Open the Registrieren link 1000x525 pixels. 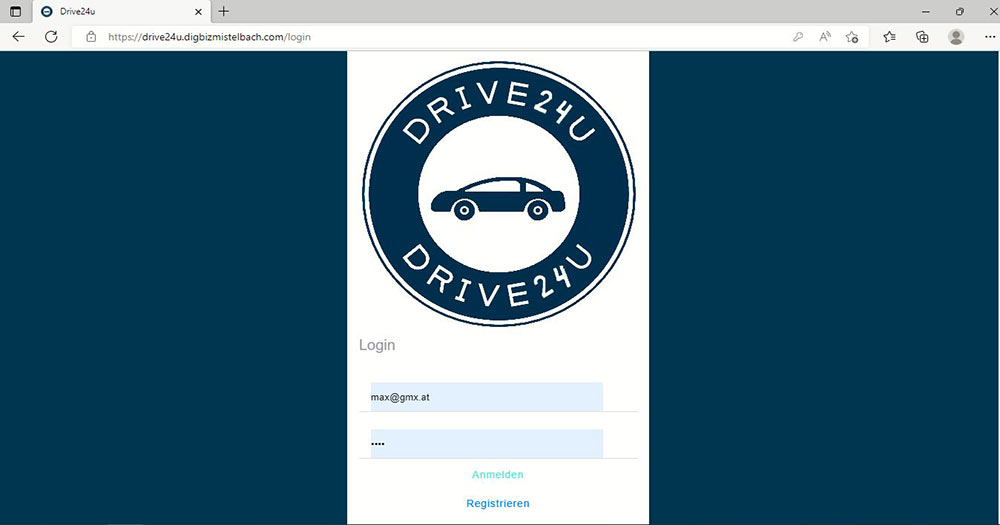pos(497,503)
